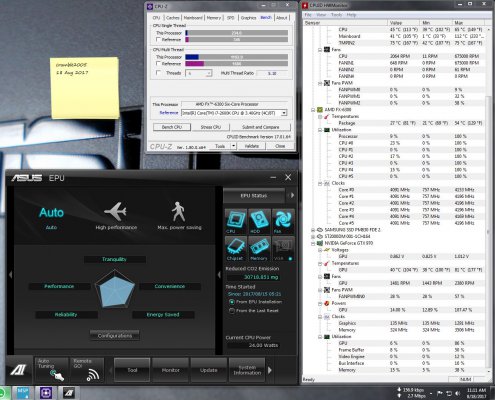Choose High performance airplane mode in EPU
The image size is (495, 400).
116,216
